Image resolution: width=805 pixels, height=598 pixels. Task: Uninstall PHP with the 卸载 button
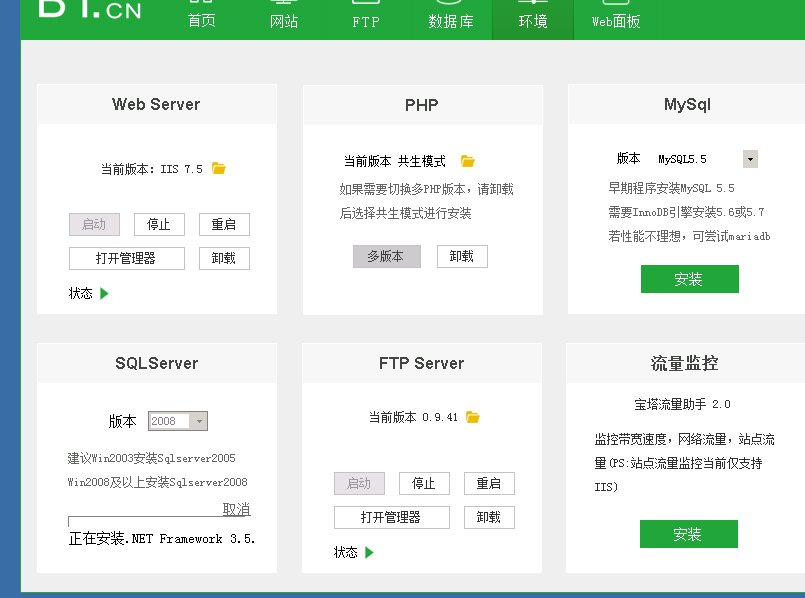(462, 256)
